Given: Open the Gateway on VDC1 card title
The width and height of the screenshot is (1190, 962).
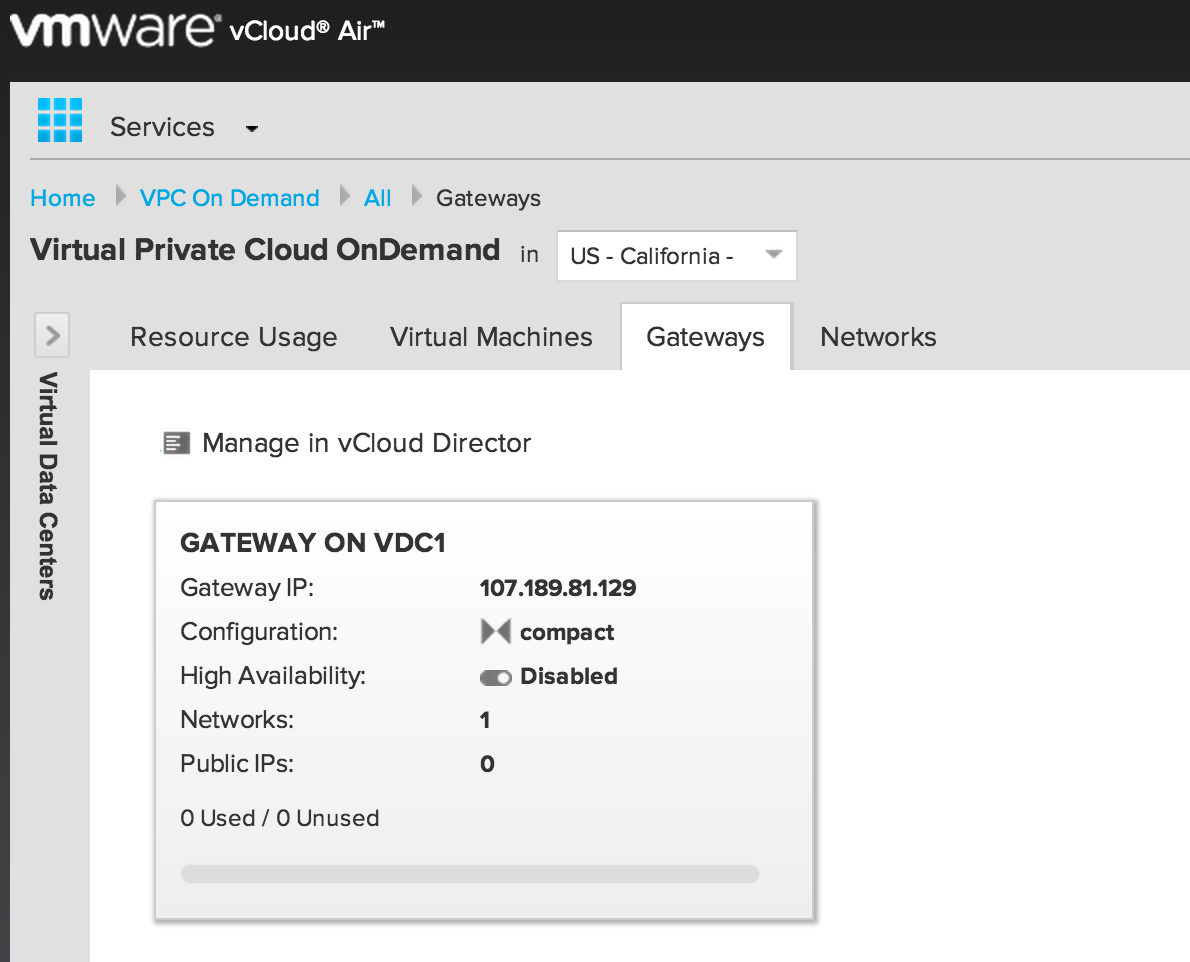Looking at the screenshot, I should (x=312, y=543).
